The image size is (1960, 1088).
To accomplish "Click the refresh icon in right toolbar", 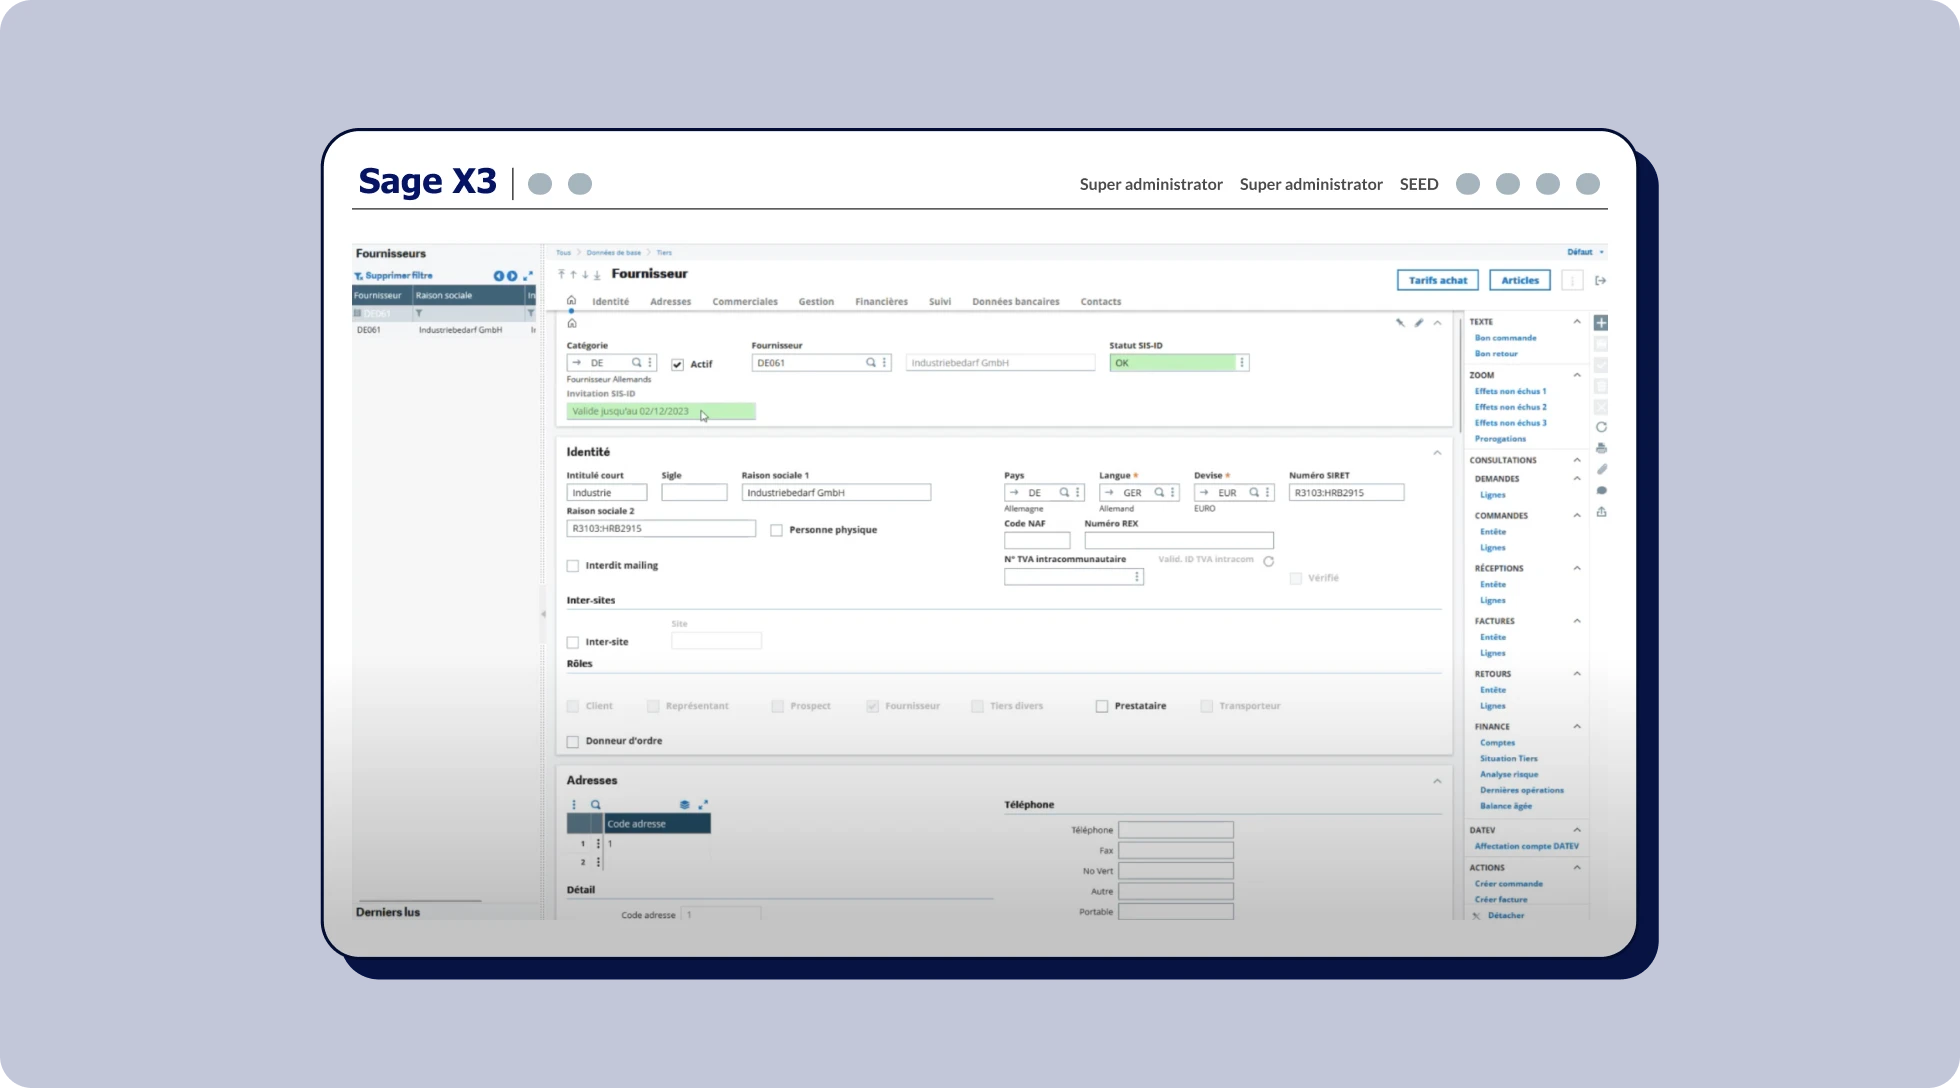I will click(1601, 427).
